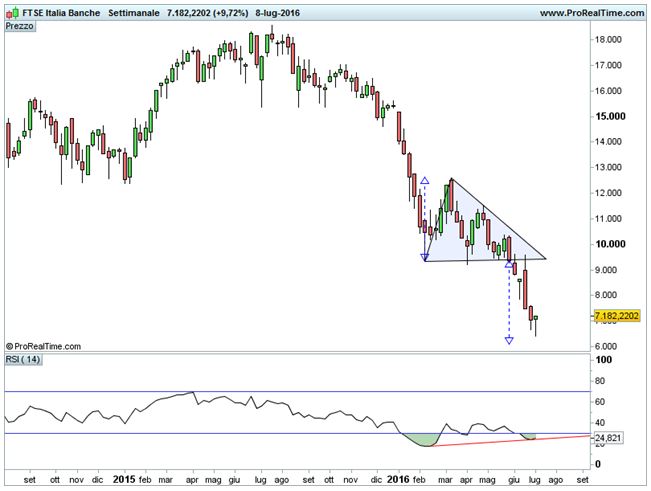Viewport: 651px width, 491px height.
Task: Click the 13.000 price axis label
Action: click(x=608, y=167)
